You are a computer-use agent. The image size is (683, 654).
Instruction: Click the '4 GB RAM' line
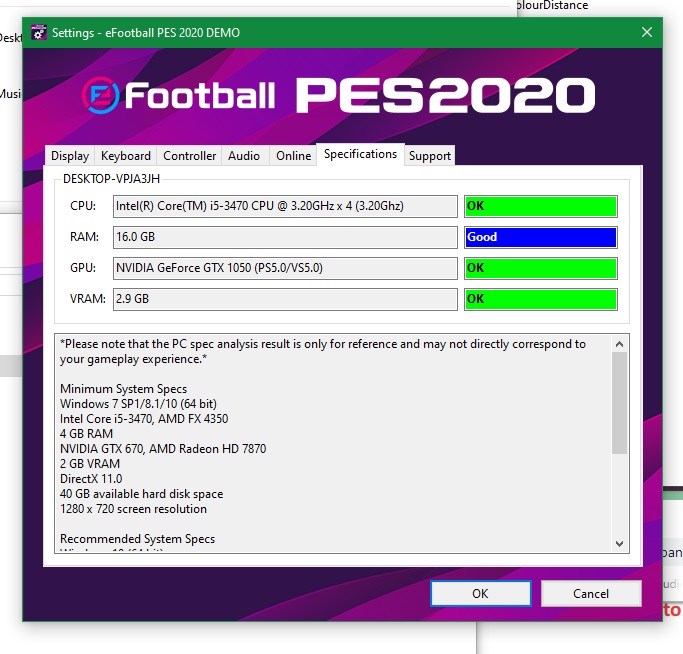click(x=87, y=434)
